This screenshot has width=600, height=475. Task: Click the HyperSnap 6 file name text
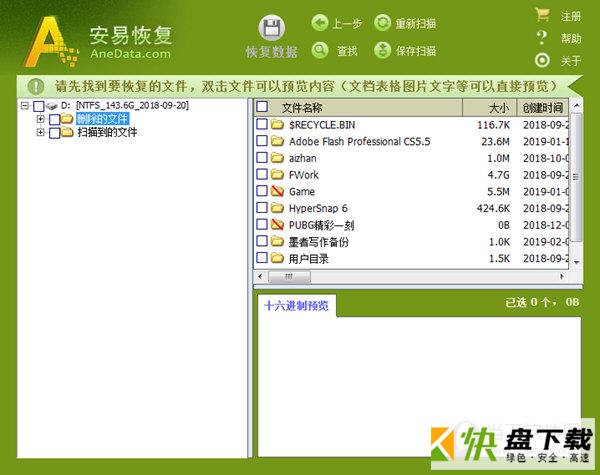[x=318, y=208]
